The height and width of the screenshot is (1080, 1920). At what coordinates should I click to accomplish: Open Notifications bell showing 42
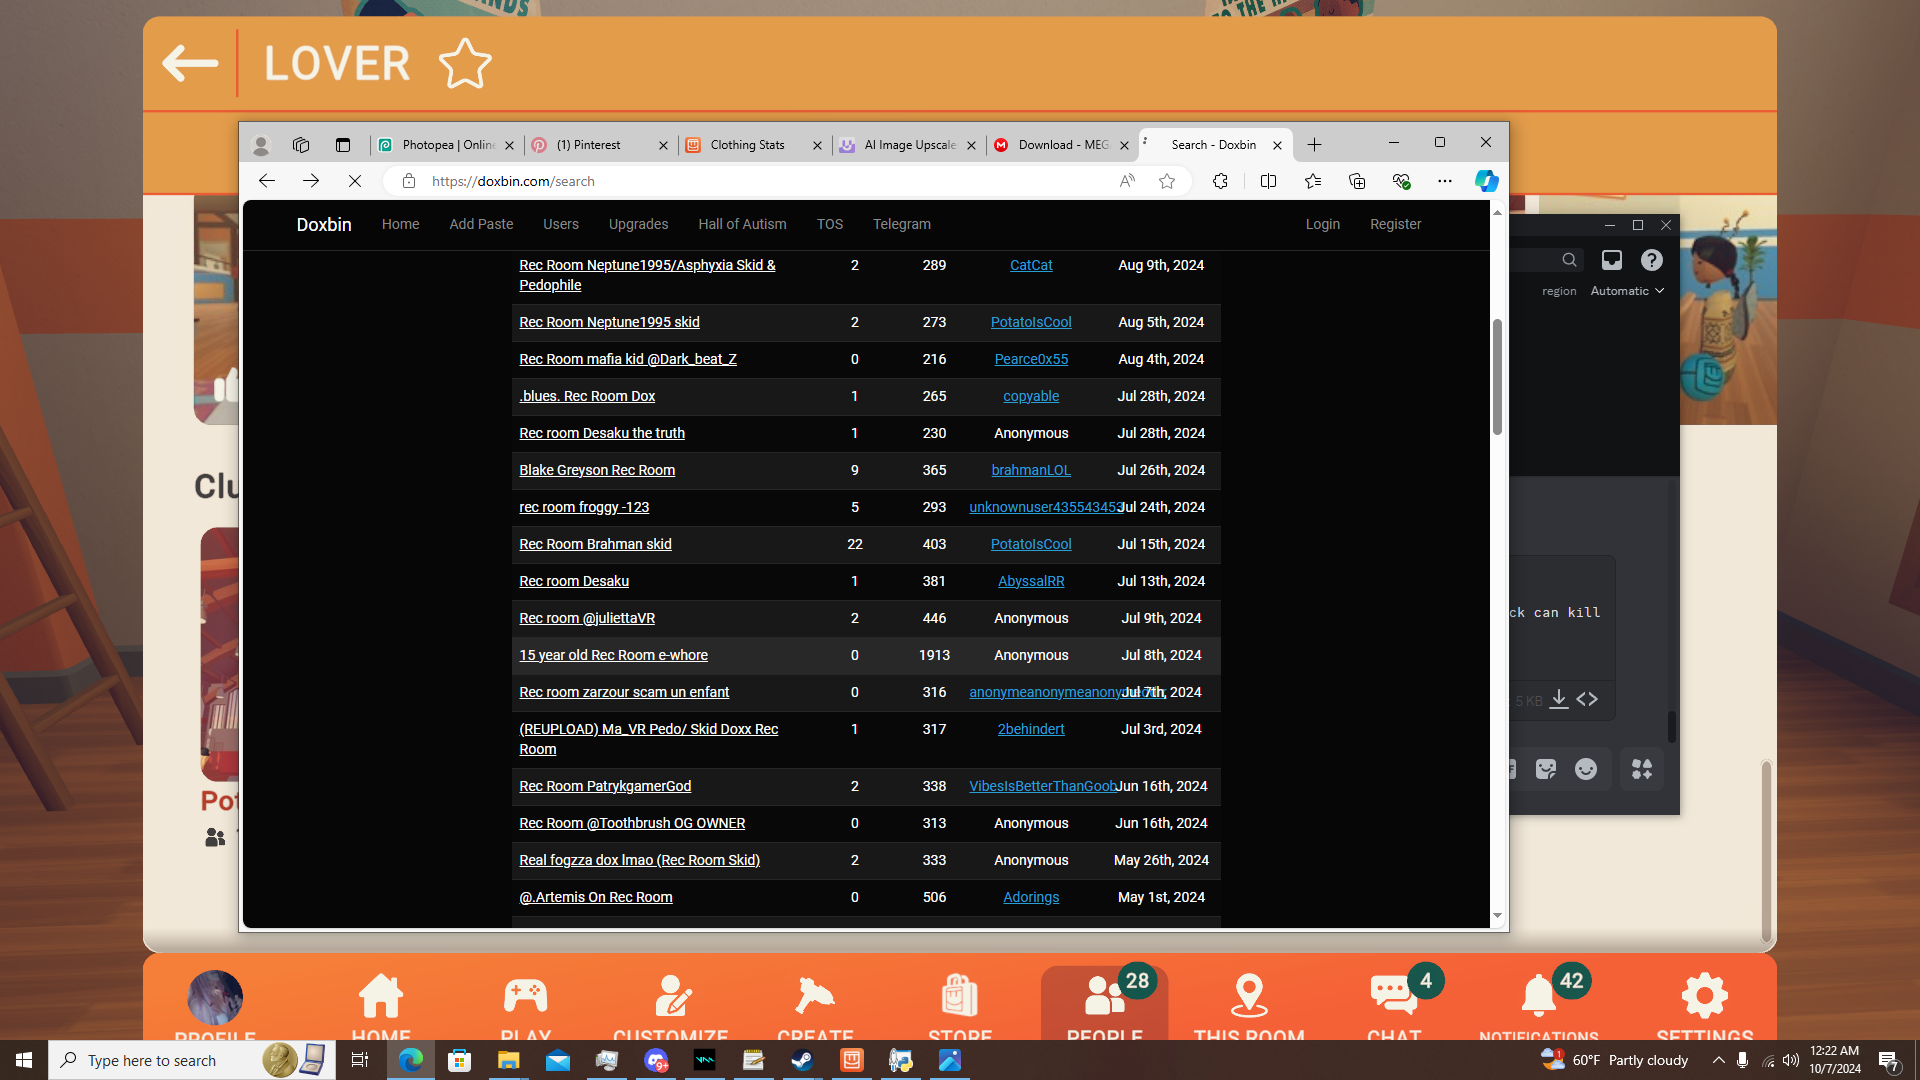coord(1539,996)
